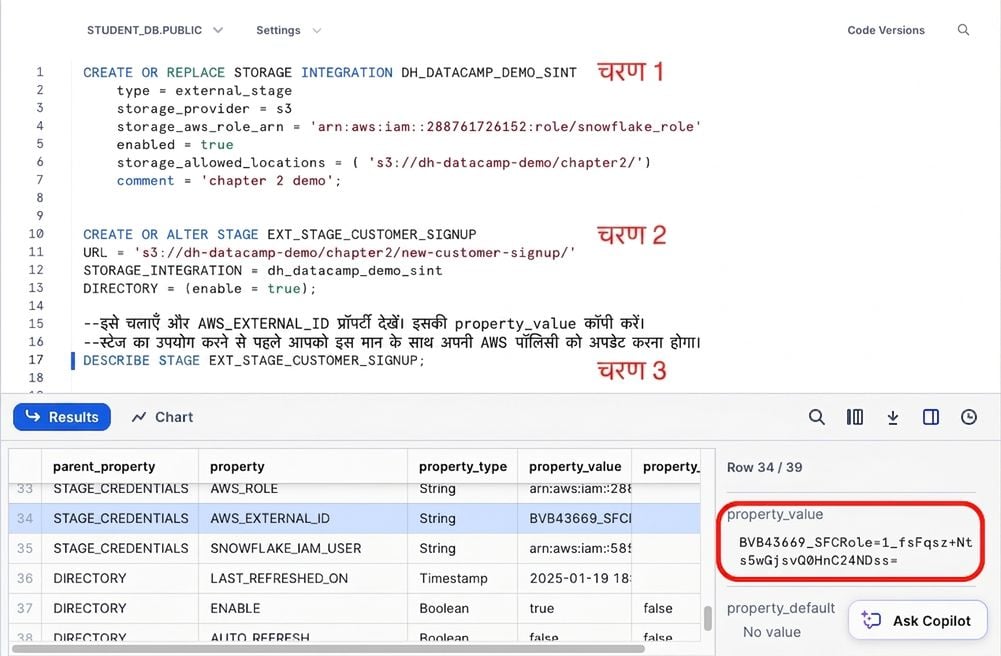Click the storage_allowed_locations line
This screenshot has height=656, width=1001.
point(384,163)
